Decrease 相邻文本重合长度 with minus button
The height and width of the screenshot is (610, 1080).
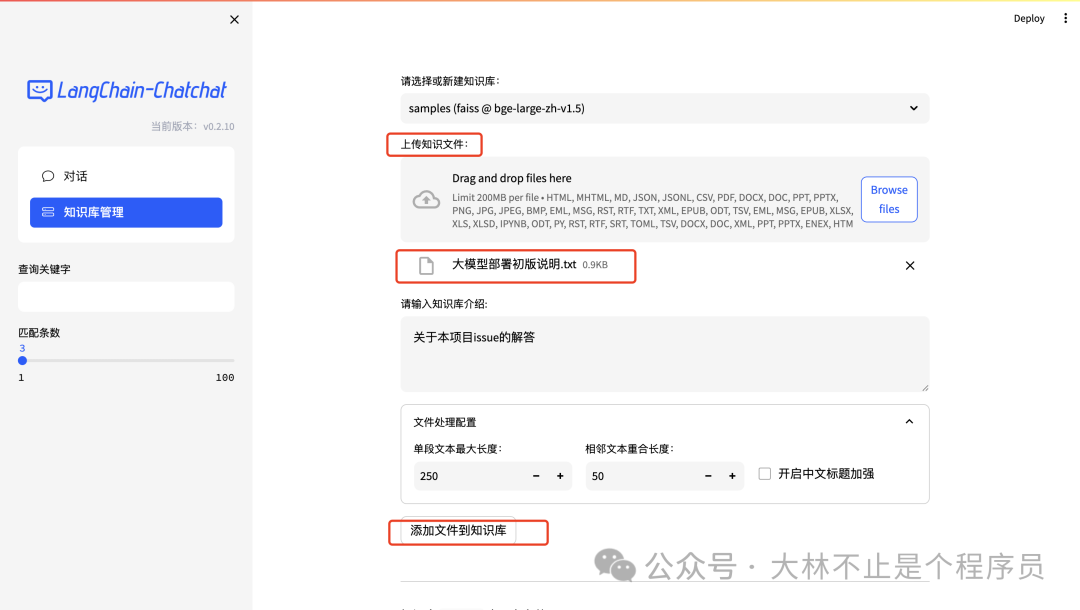pos(708,476)
